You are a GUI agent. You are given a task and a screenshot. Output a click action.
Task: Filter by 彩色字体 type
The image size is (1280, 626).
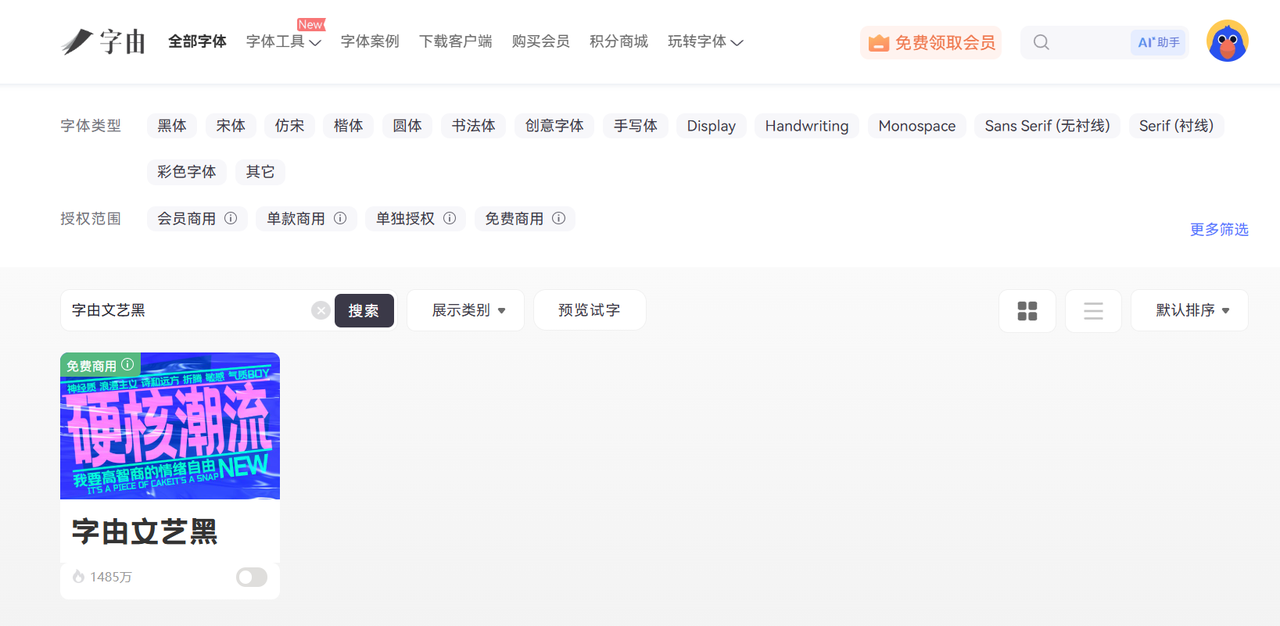click(187, 171)
